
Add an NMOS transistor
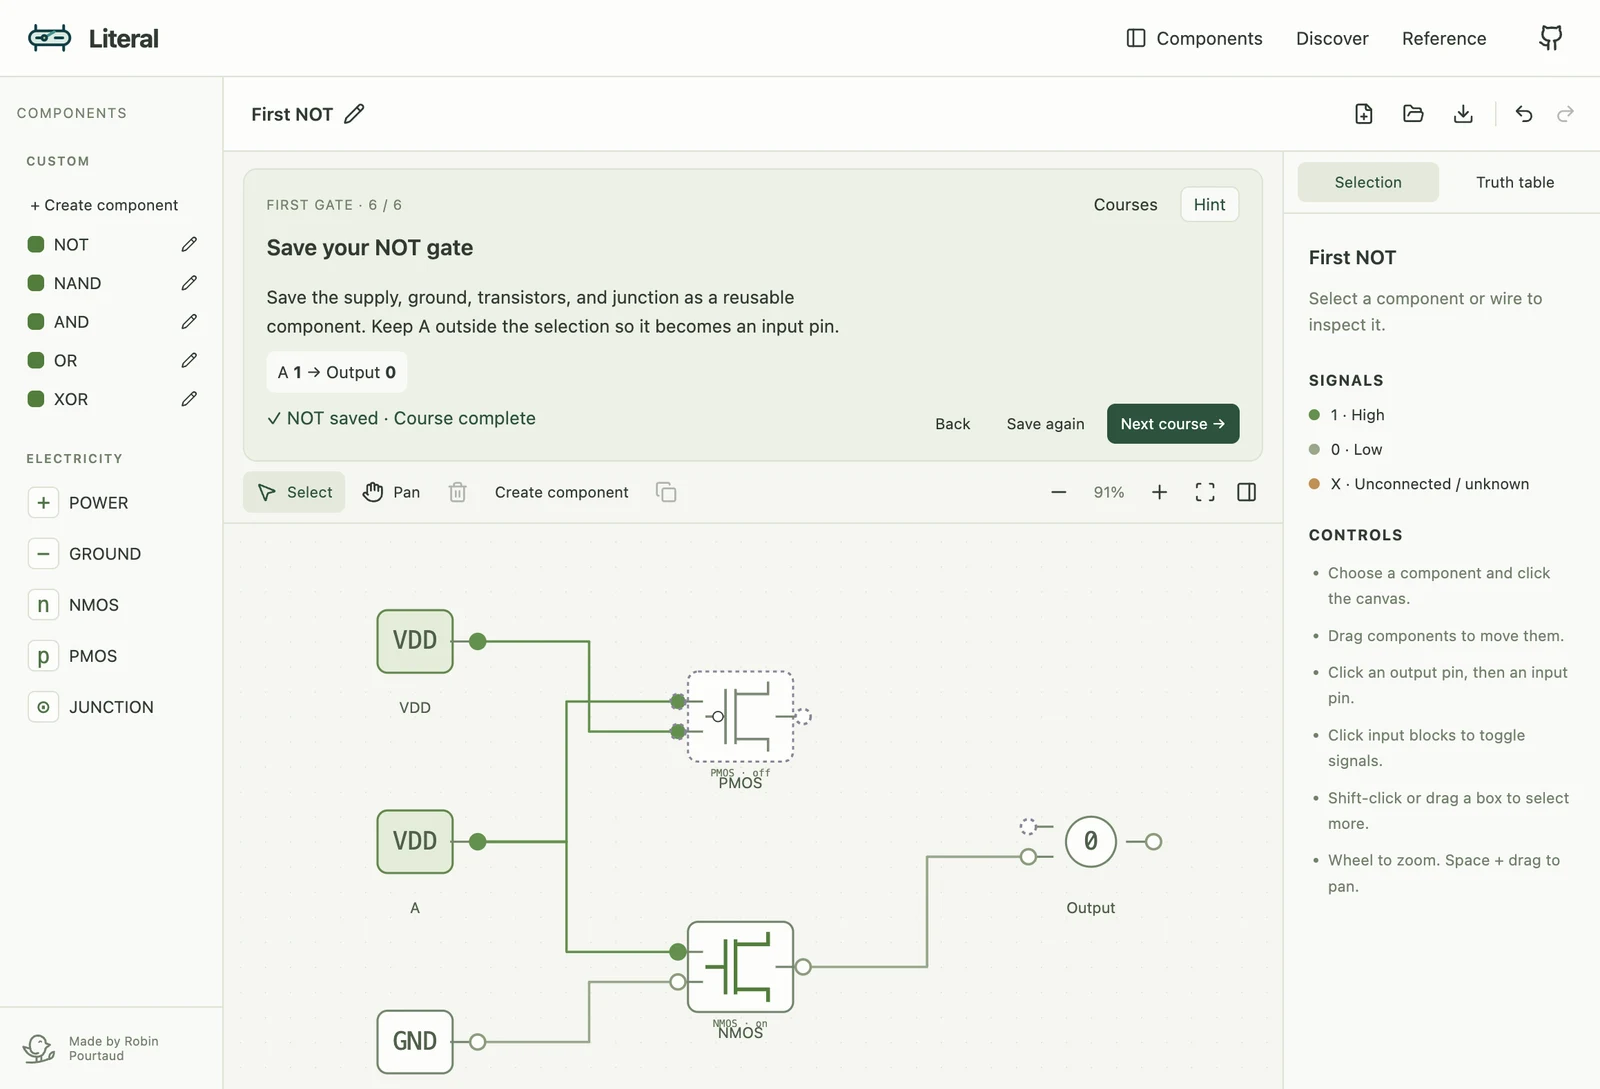[74, 605]
